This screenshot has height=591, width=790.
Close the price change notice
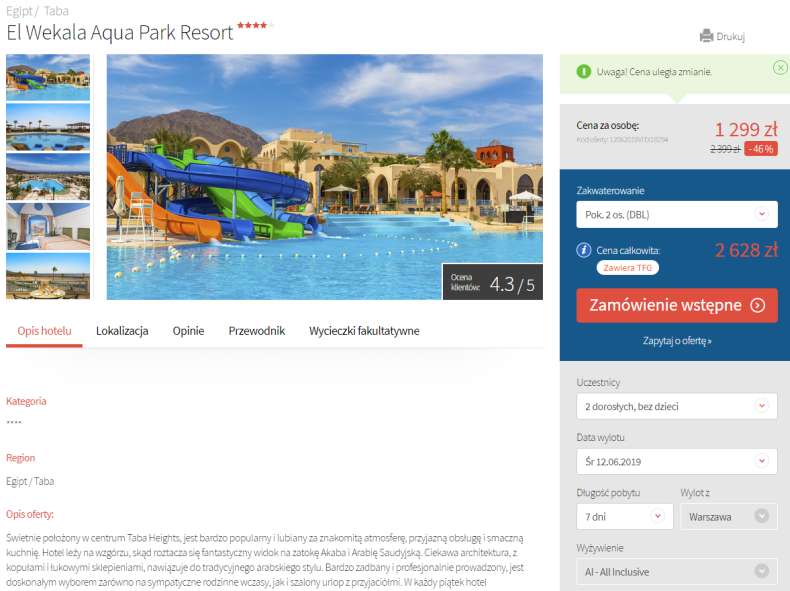click(x=780, y=67)
